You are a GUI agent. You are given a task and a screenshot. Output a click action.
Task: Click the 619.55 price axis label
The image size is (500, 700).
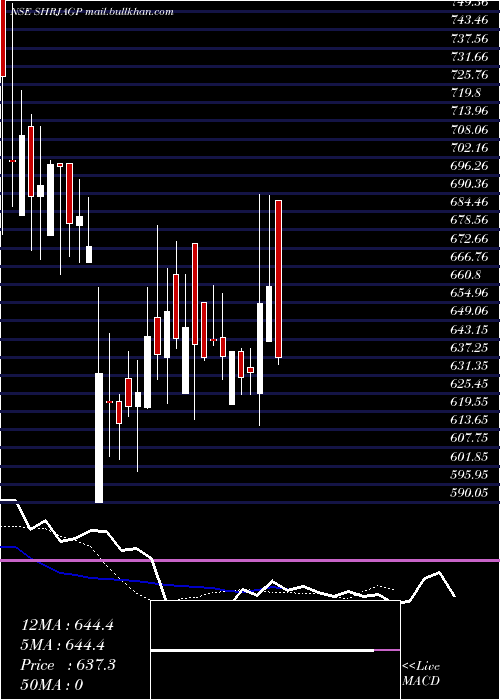[467, 402]
